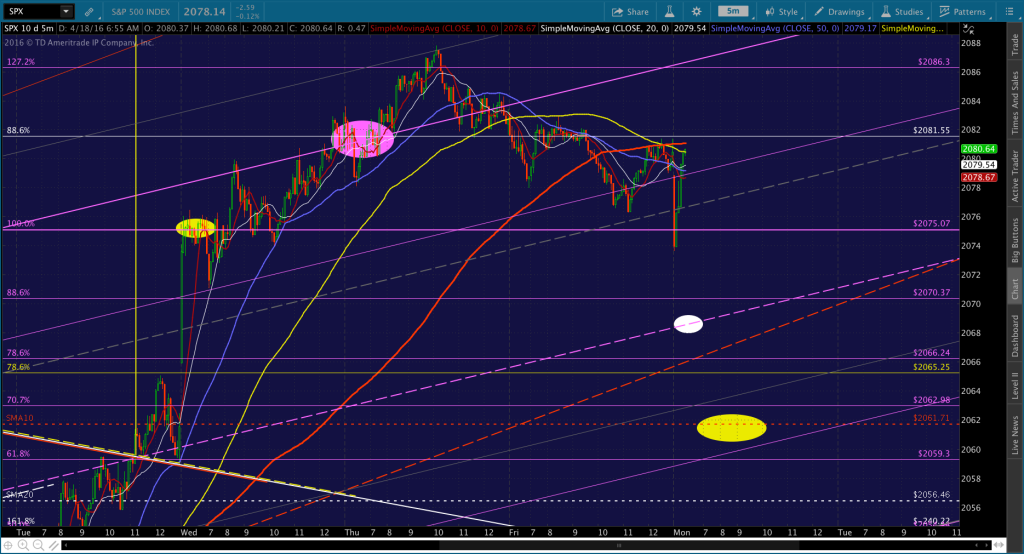Click the expand time axis icon at bottom right
The width and height of the screenshot is (1024, 554).
[x=1001, y=545]
